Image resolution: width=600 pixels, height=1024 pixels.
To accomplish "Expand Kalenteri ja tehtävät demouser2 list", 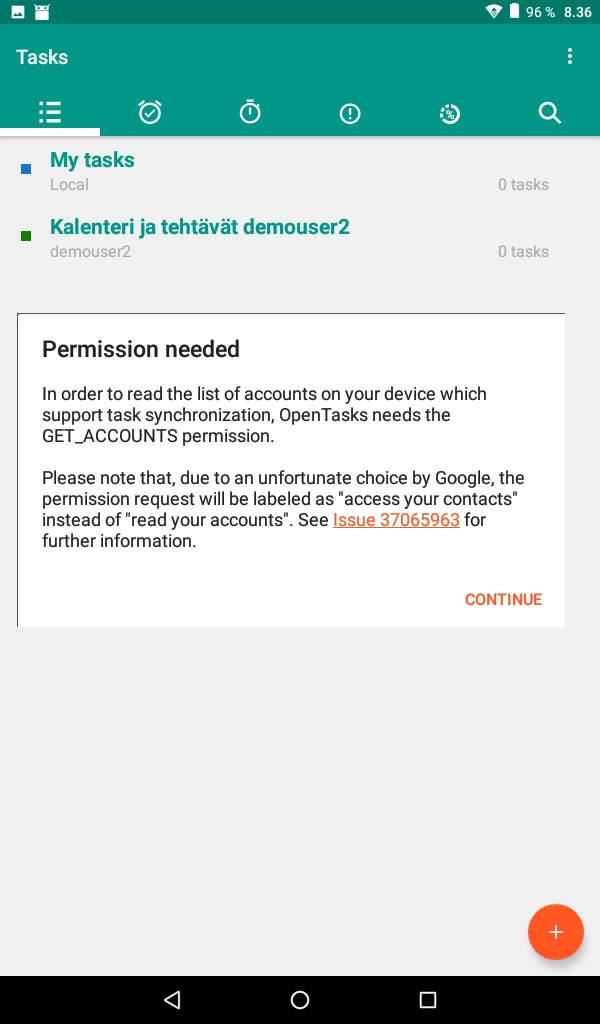I will tap(200, 227).
